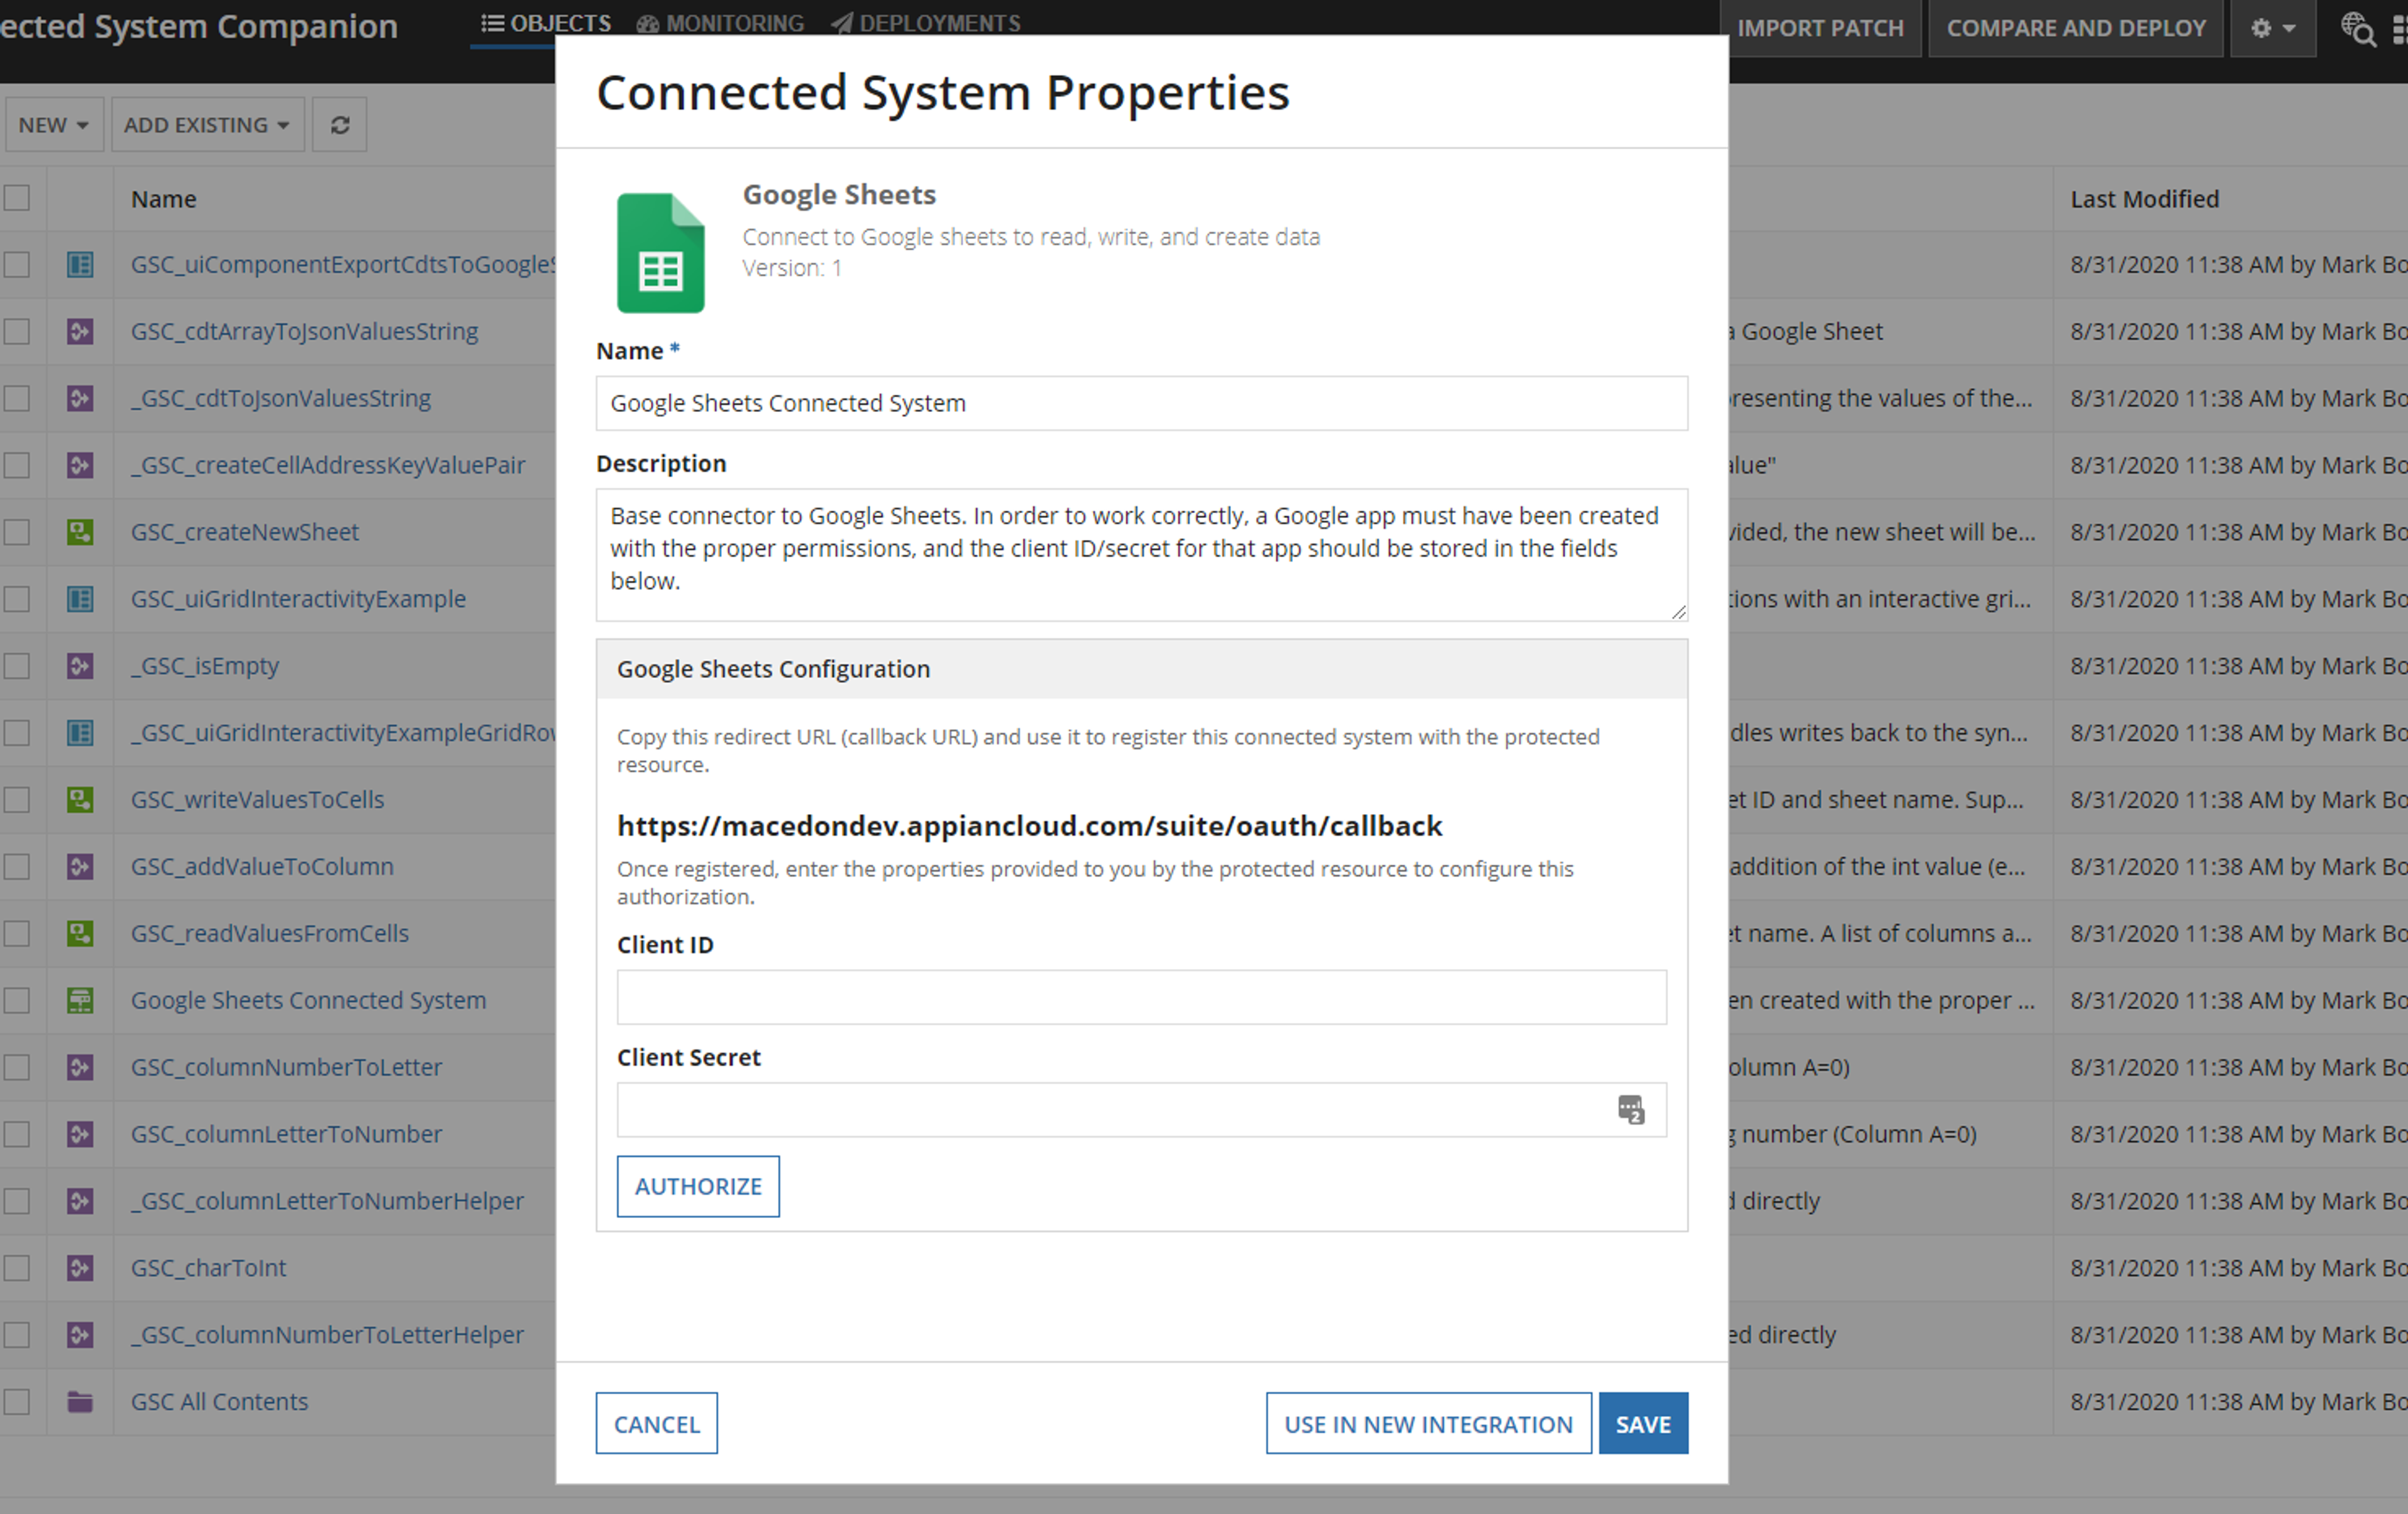Click the Client Secret input field
Screen dimensions: 2408x1514
tap(1142, 1110)
